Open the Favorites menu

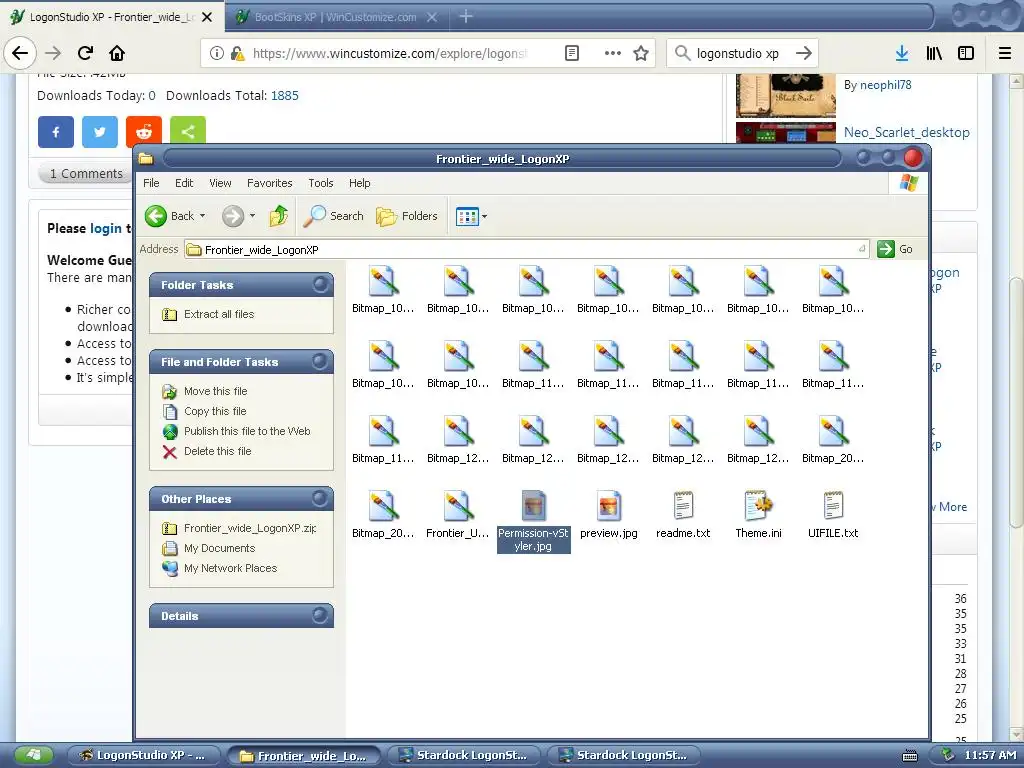click(269, 183)
